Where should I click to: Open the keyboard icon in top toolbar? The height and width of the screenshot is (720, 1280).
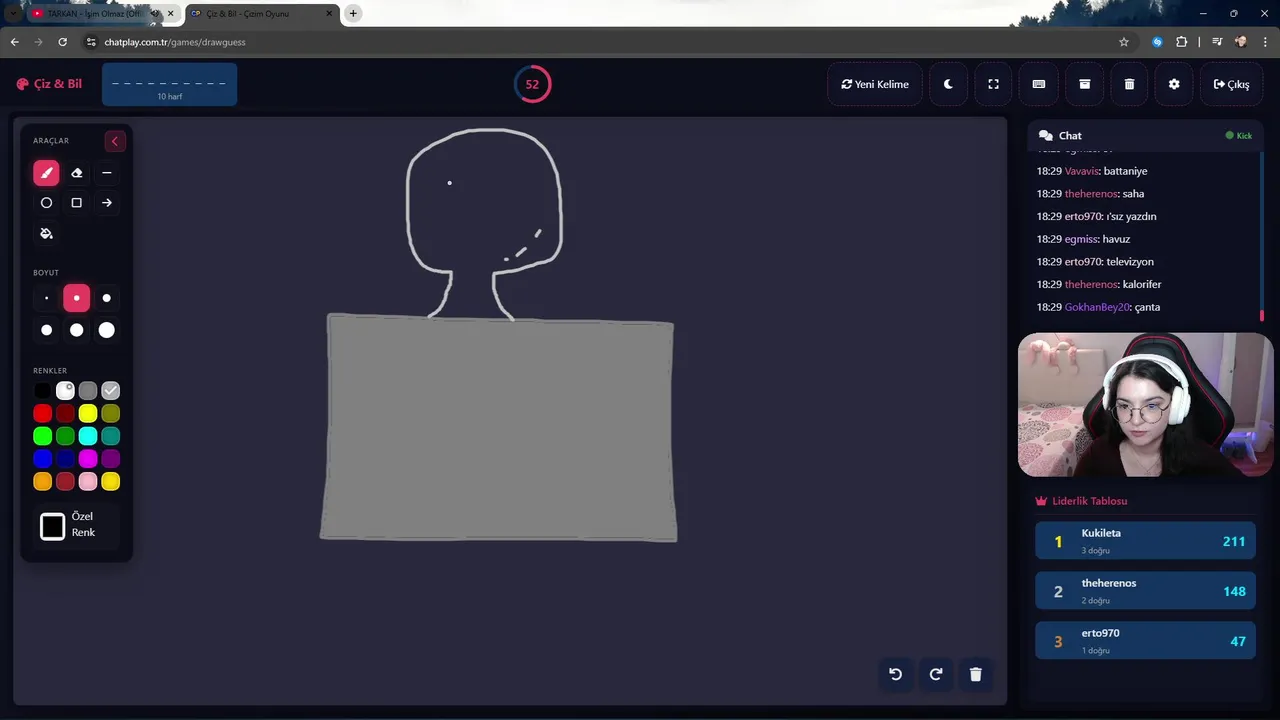pos(1039,84)
